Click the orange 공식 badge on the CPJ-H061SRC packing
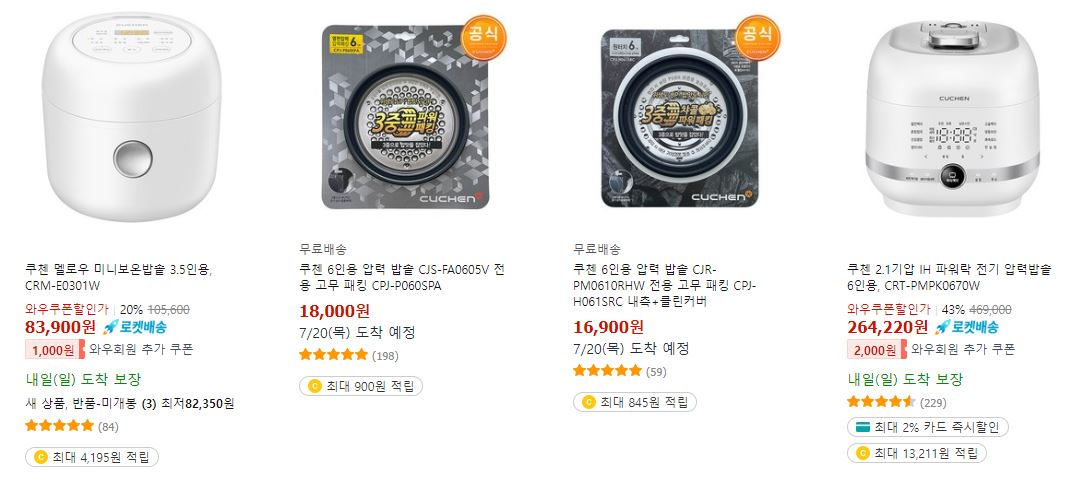Screen dimensions: 1067x496 (757, 37)
